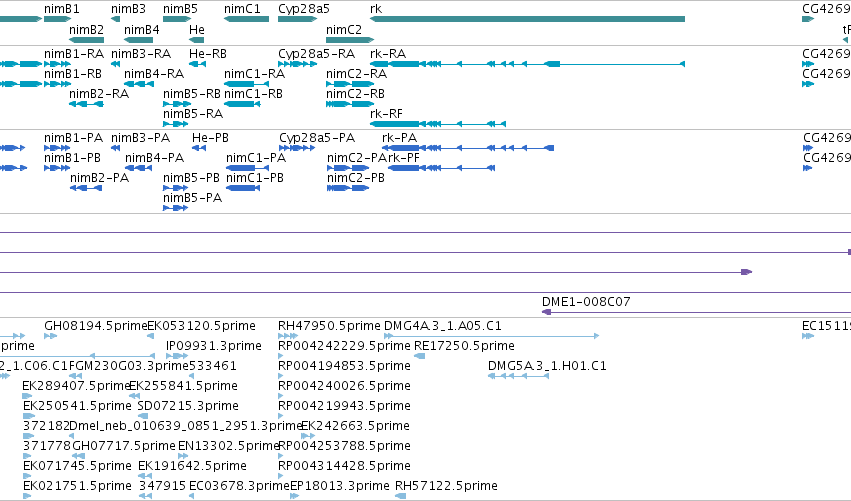Select the nimC1-RB transcript label
This screenshot has width=851, height=501.
tap(253, 94)
